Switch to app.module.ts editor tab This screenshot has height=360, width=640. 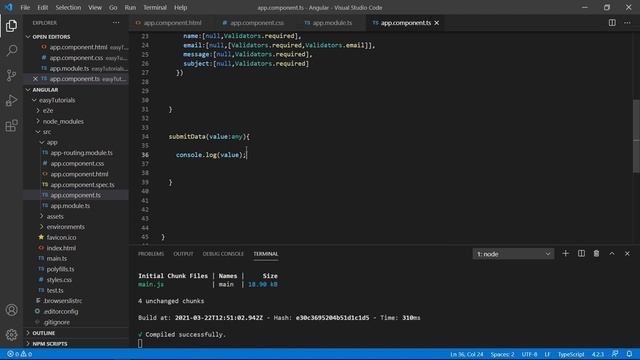(332, 23)
